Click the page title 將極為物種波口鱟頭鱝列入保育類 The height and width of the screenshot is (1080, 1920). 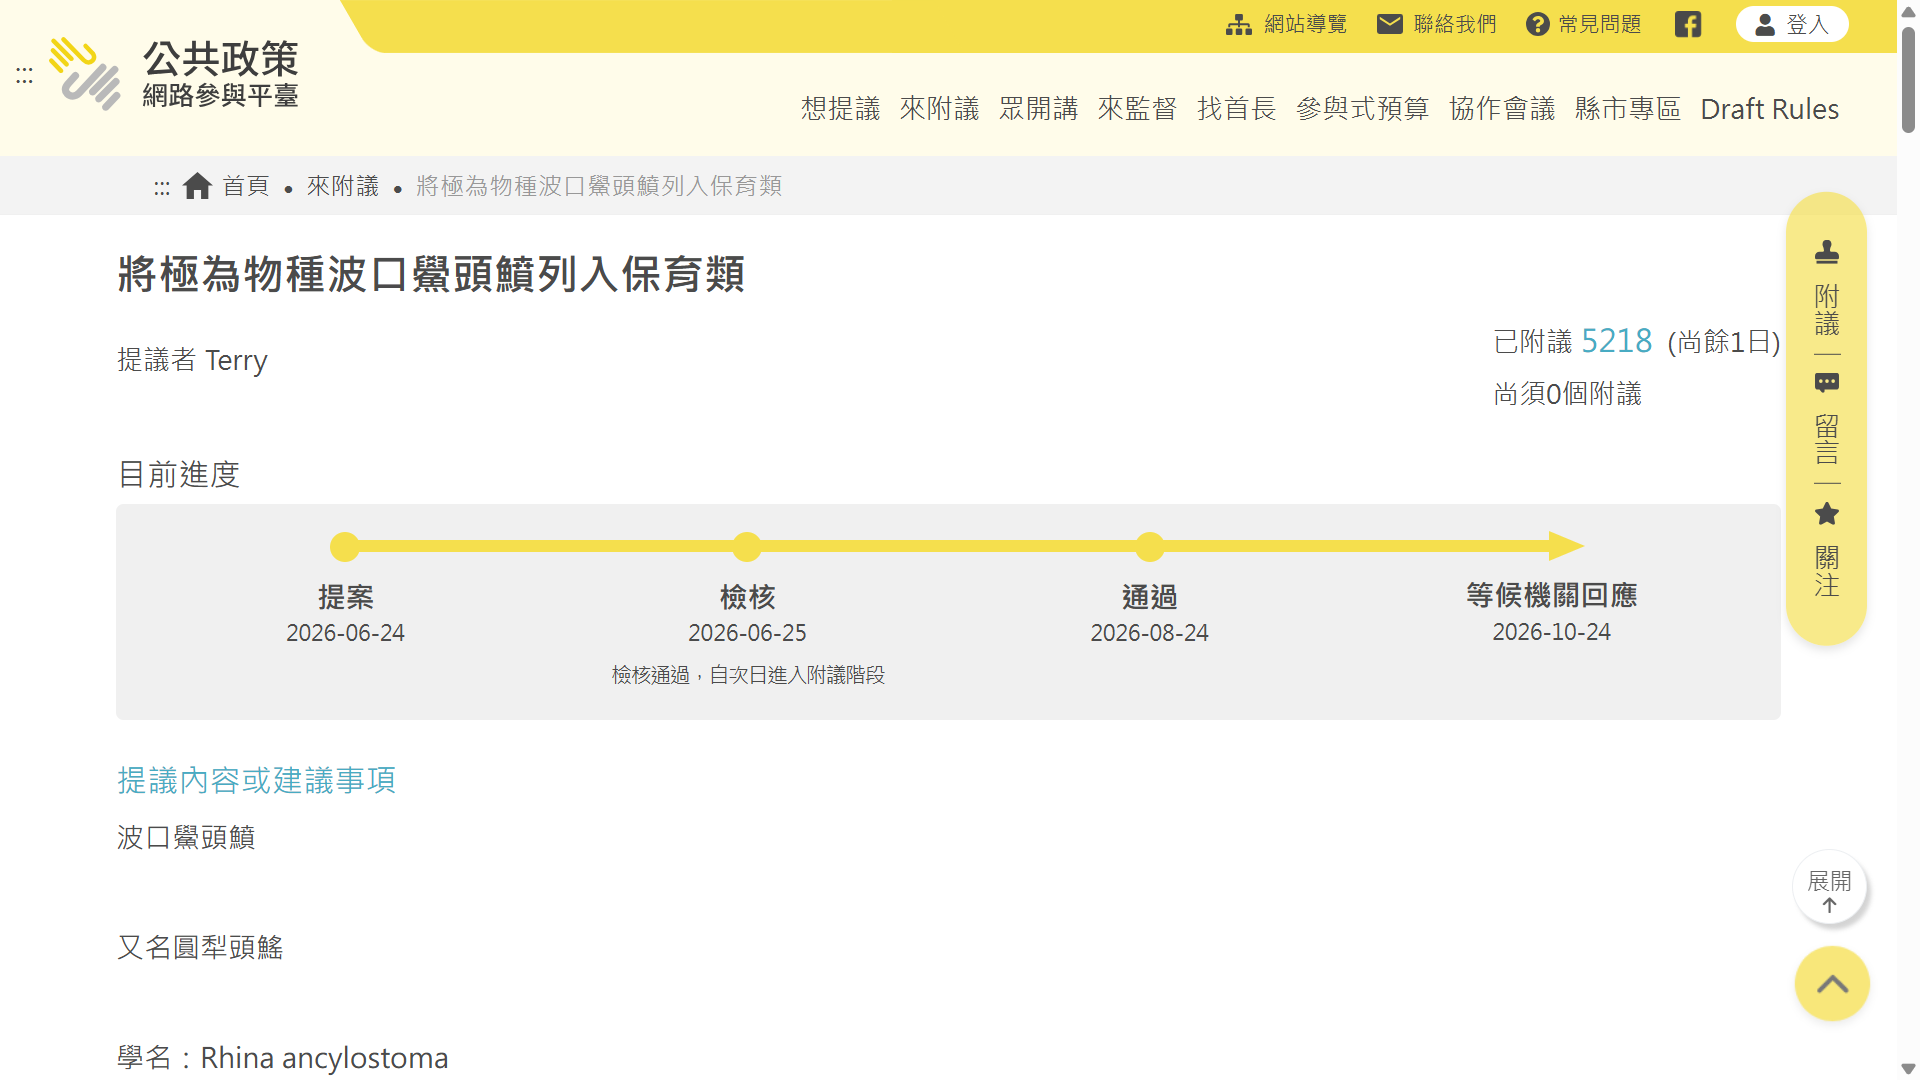[x=431, y=274]
